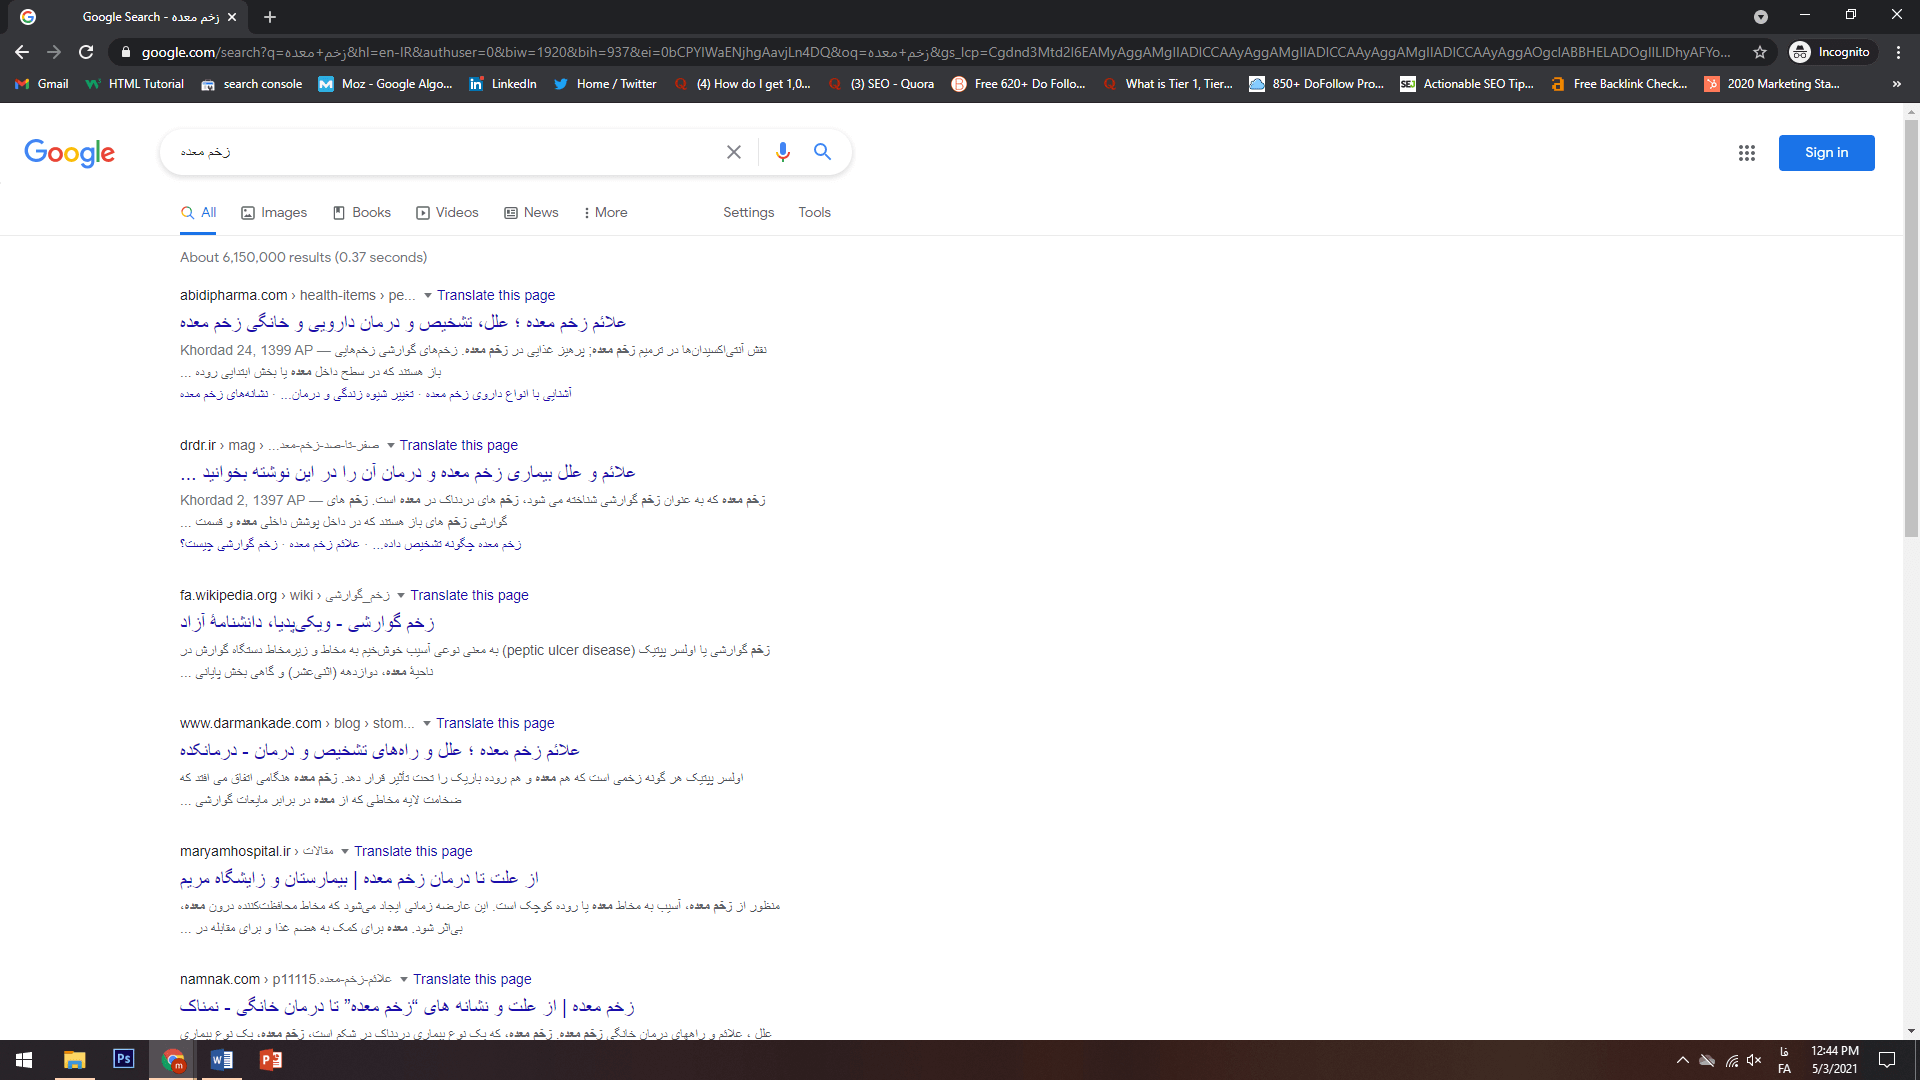Open LinkedIn bookmark
The height and width of the screenshot is (1080, 1920).
point(503,84)
